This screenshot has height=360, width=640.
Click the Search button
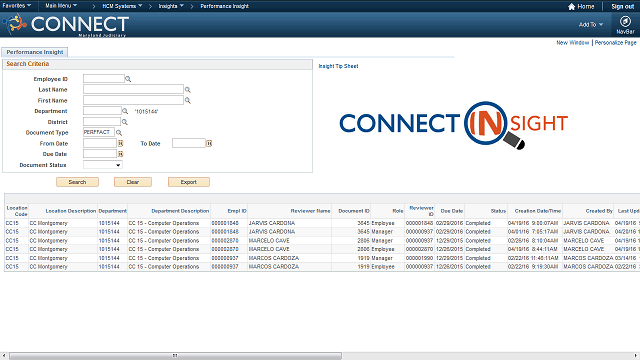click(x=77, y=182)
